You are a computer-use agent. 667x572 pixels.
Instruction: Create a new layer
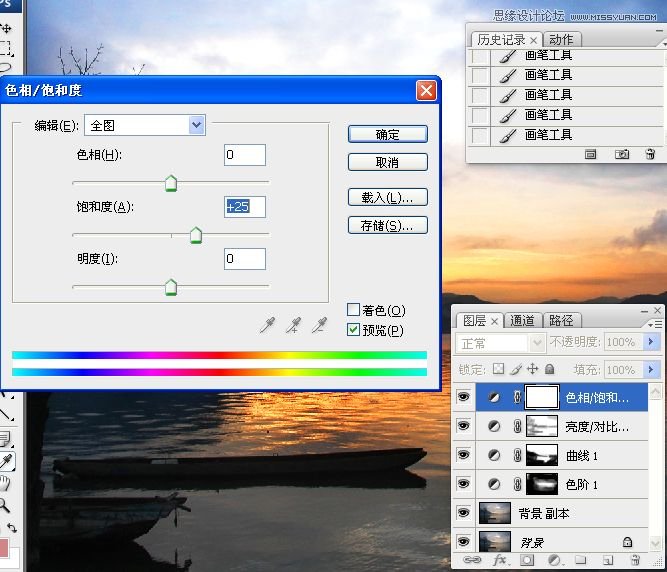tap(608, 561)
